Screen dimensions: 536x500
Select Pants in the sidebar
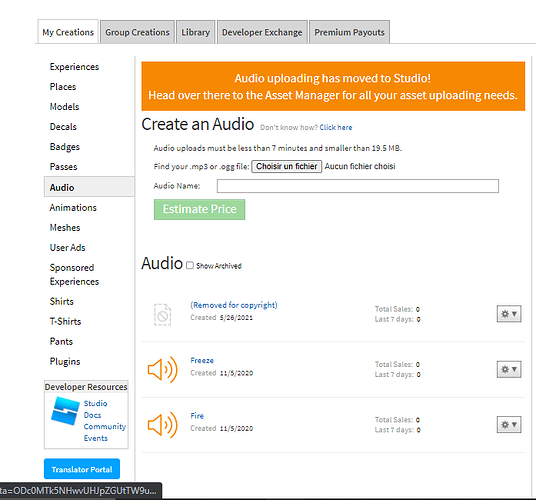pos(61,341)
